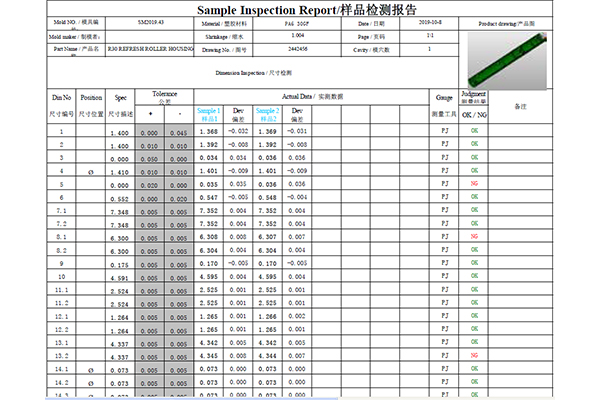Select the drawing number cell 2442456
This screenshot has width=600, height=400.
click(297, 49)
